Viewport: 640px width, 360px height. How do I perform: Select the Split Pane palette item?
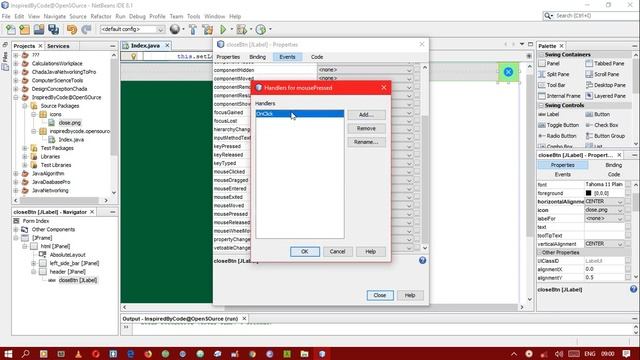554,74
